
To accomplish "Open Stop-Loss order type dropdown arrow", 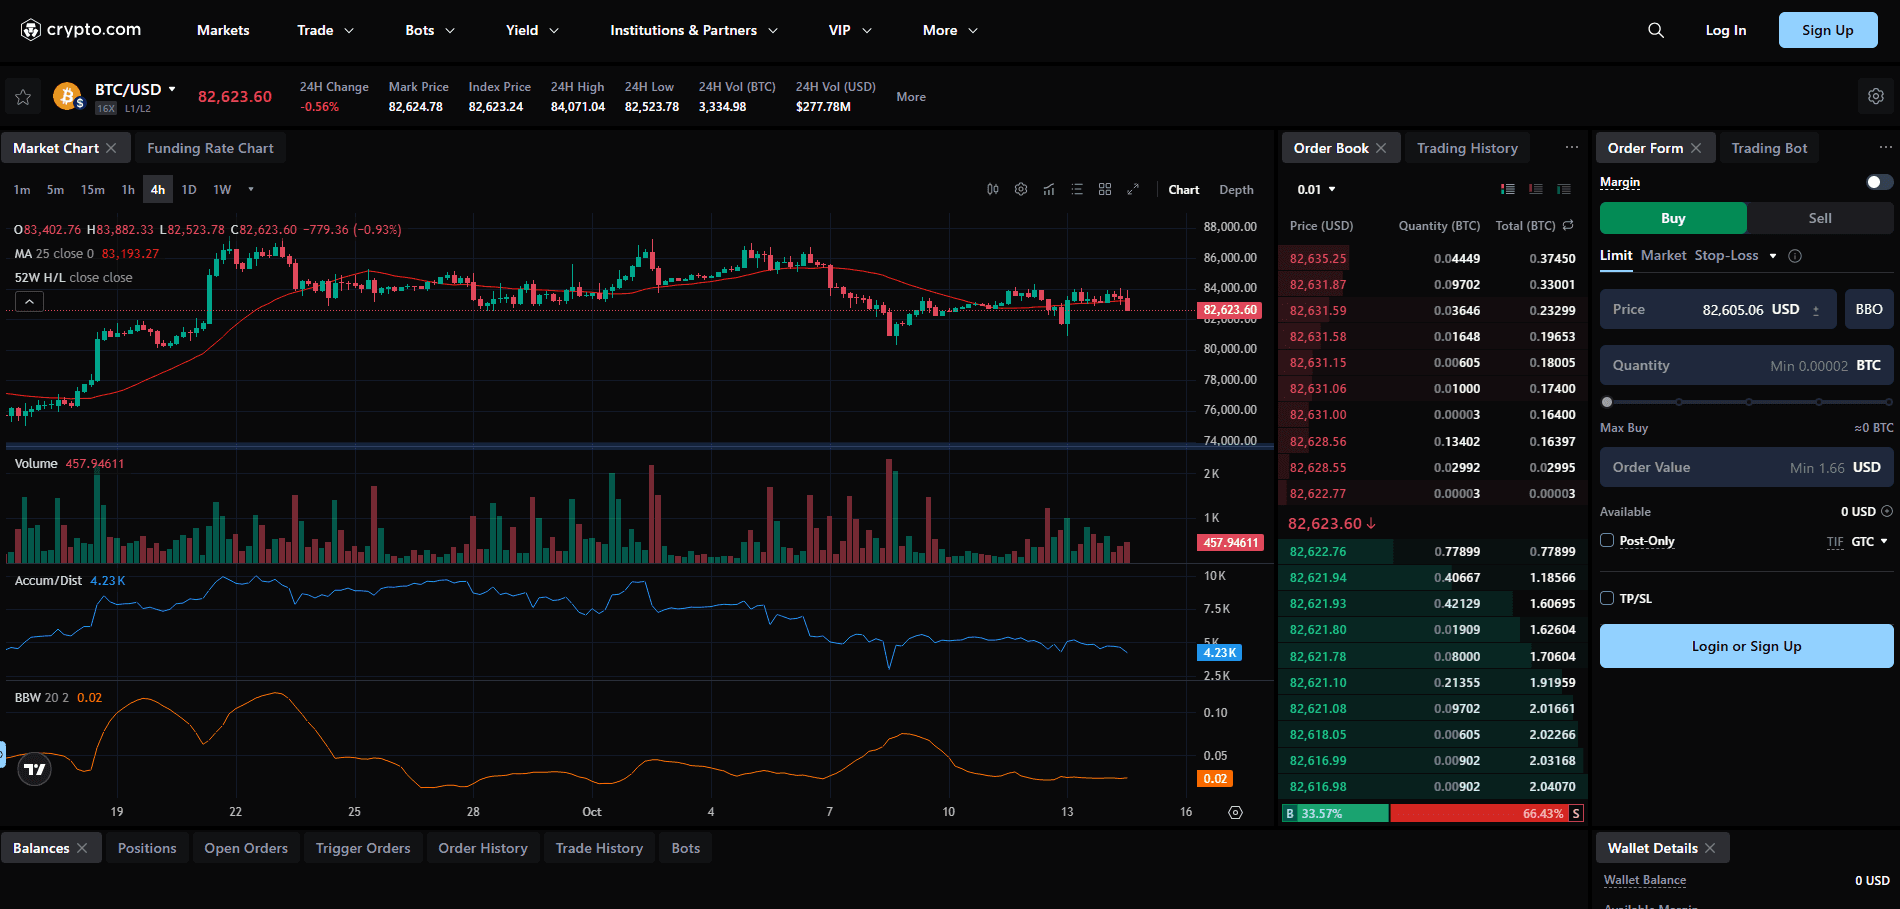I will coord(1773,256).
